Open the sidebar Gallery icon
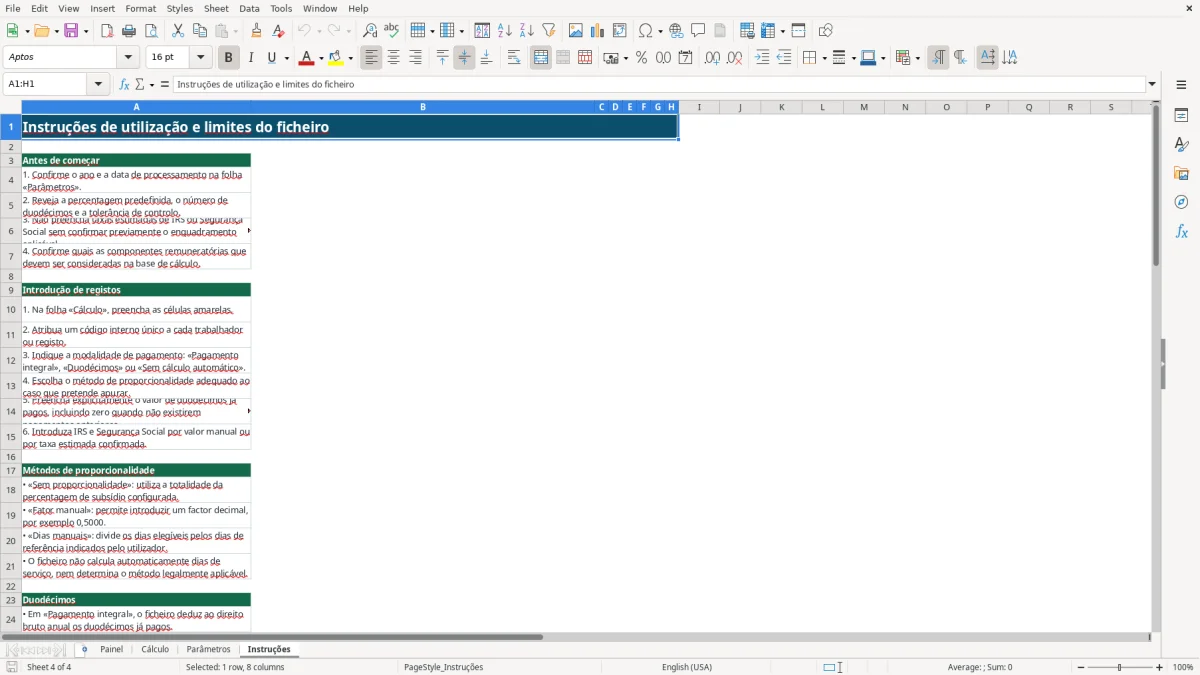The height and width of the screenshot is (675, 1200). (1181, 173)
